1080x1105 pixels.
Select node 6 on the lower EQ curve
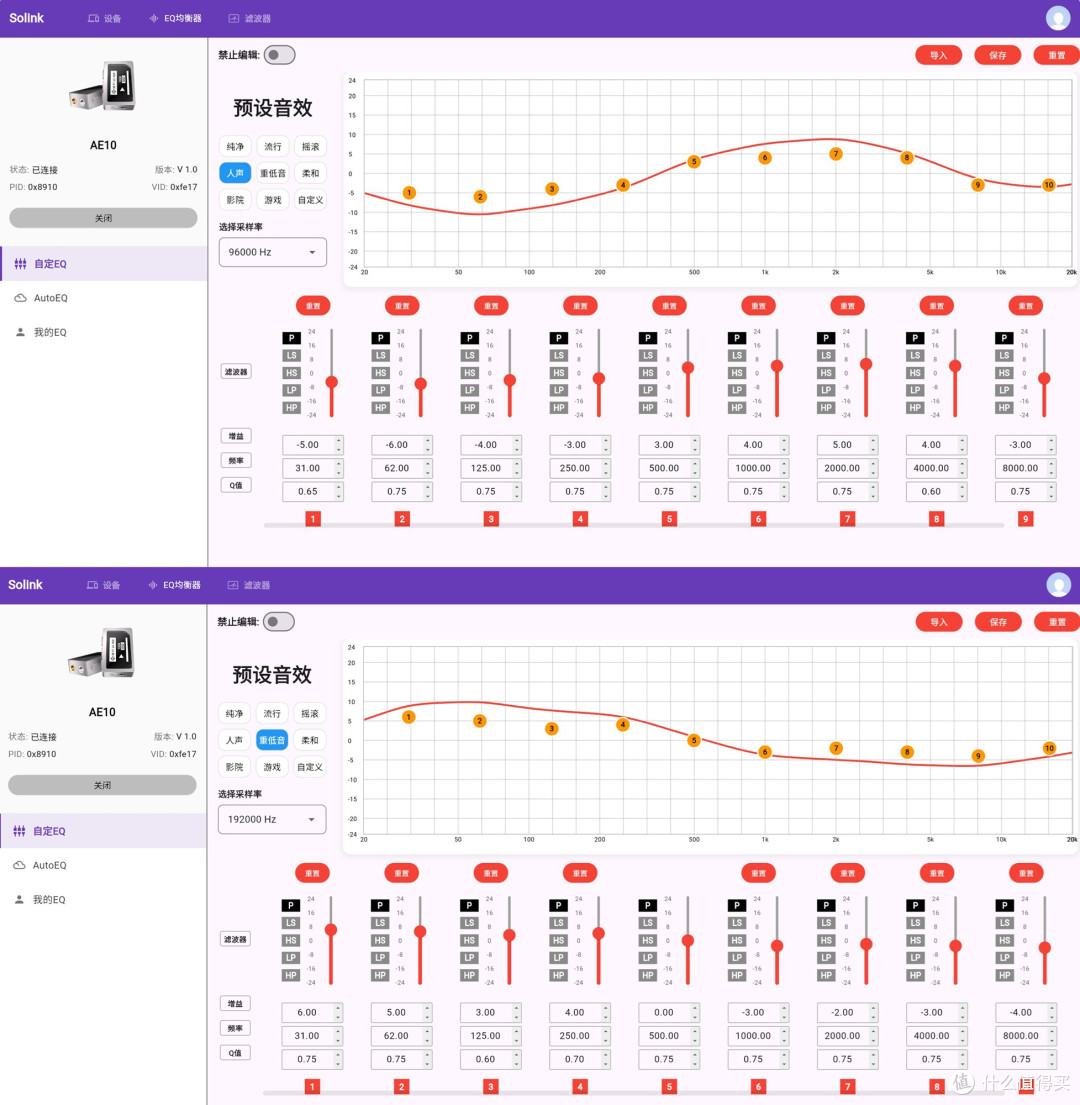tap(764, 752)
